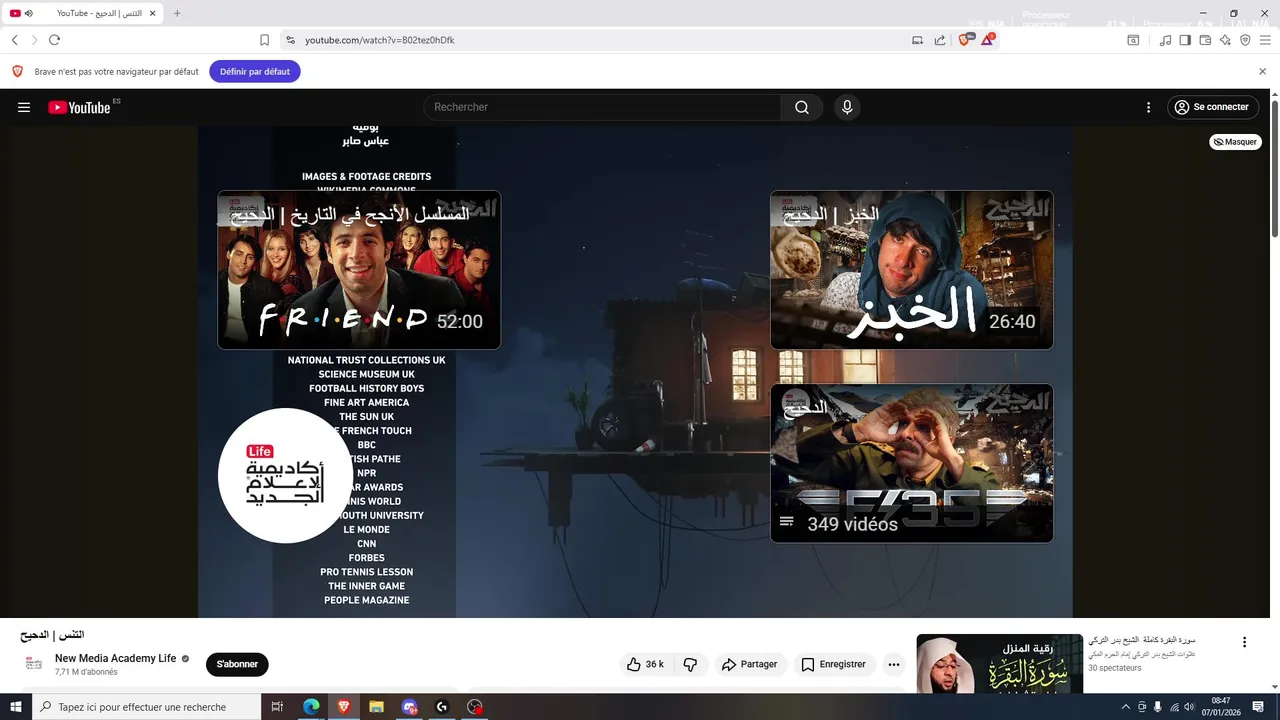Open the الخبز 26:40 end-screen video
The height and width of the screenshot is (720, 1280).
point(912,270)
